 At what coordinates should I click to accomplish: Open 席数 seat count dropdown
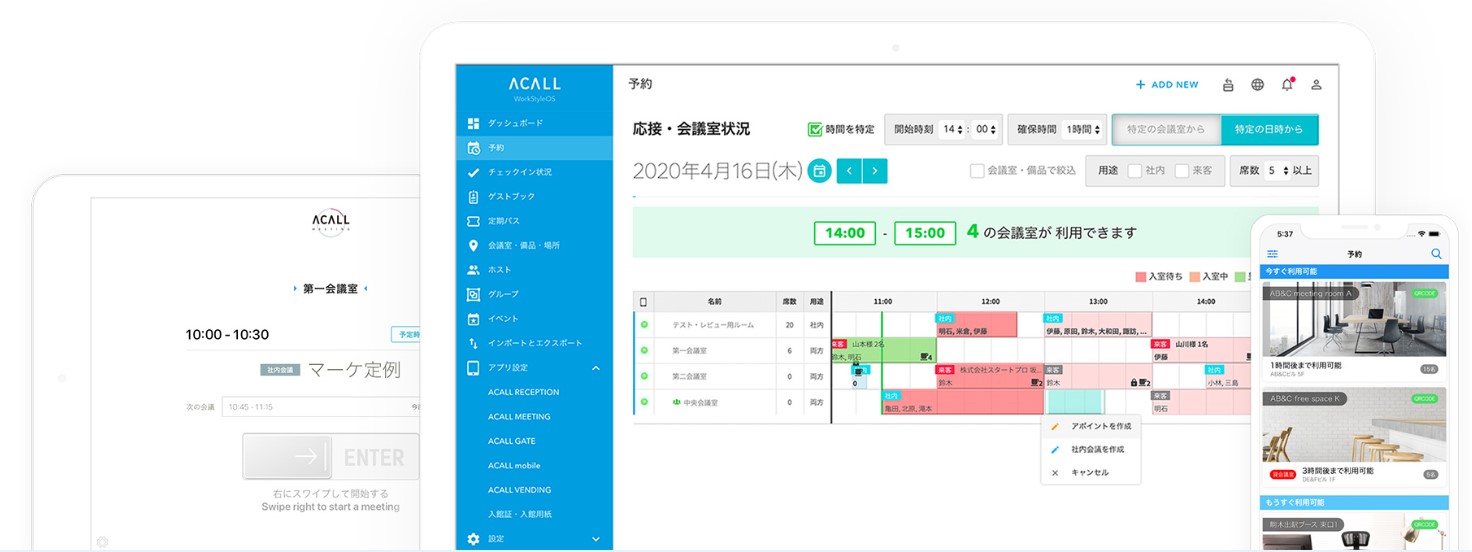point(1277,171)
